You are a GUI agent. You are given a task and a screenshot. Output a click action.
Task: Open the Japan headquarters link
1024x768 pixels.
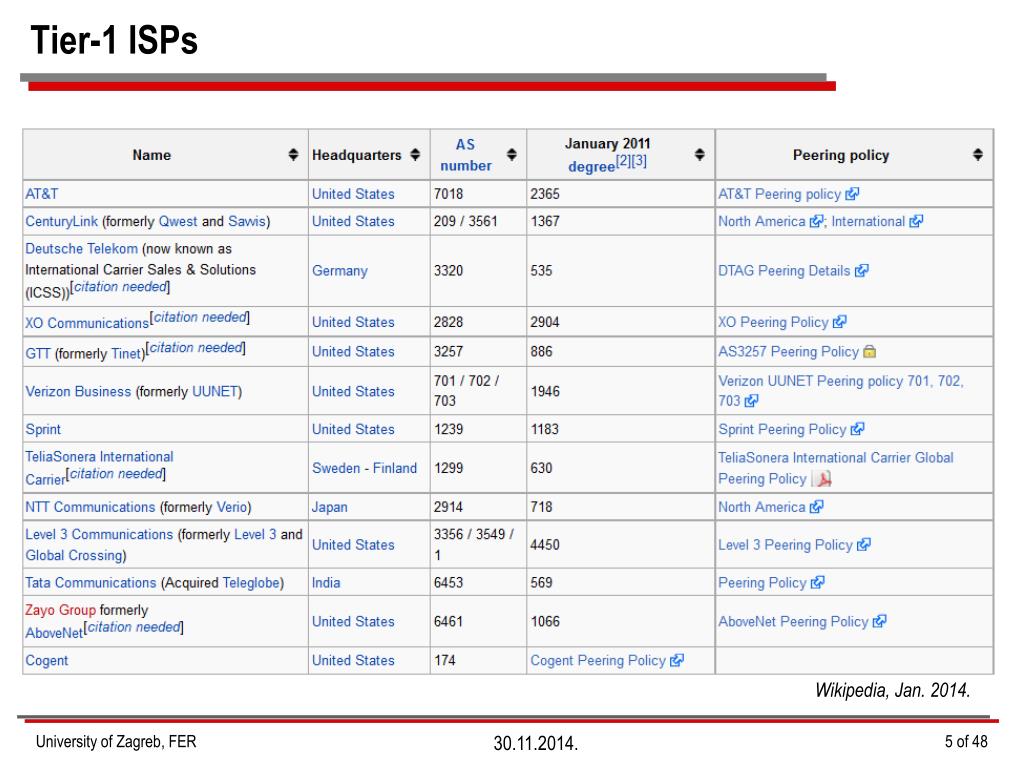click(330, 507)
